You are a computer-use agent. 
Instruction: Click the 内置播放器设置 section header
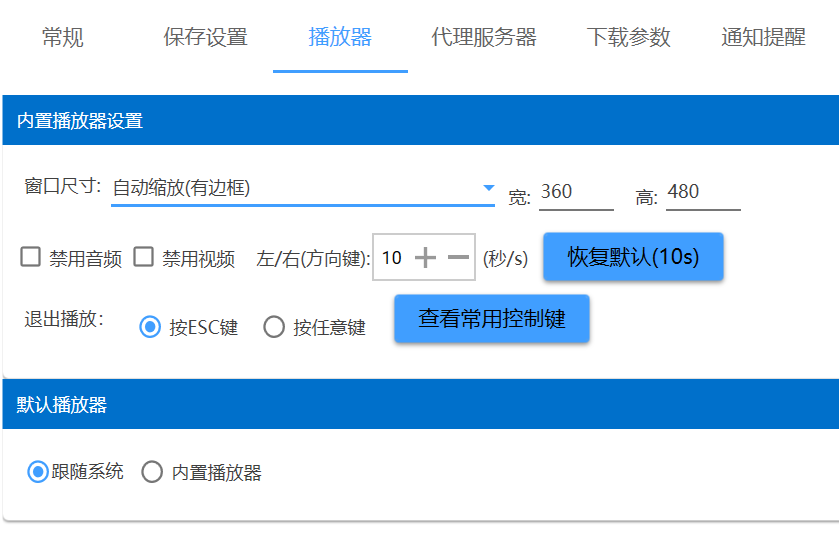[421, 120]
